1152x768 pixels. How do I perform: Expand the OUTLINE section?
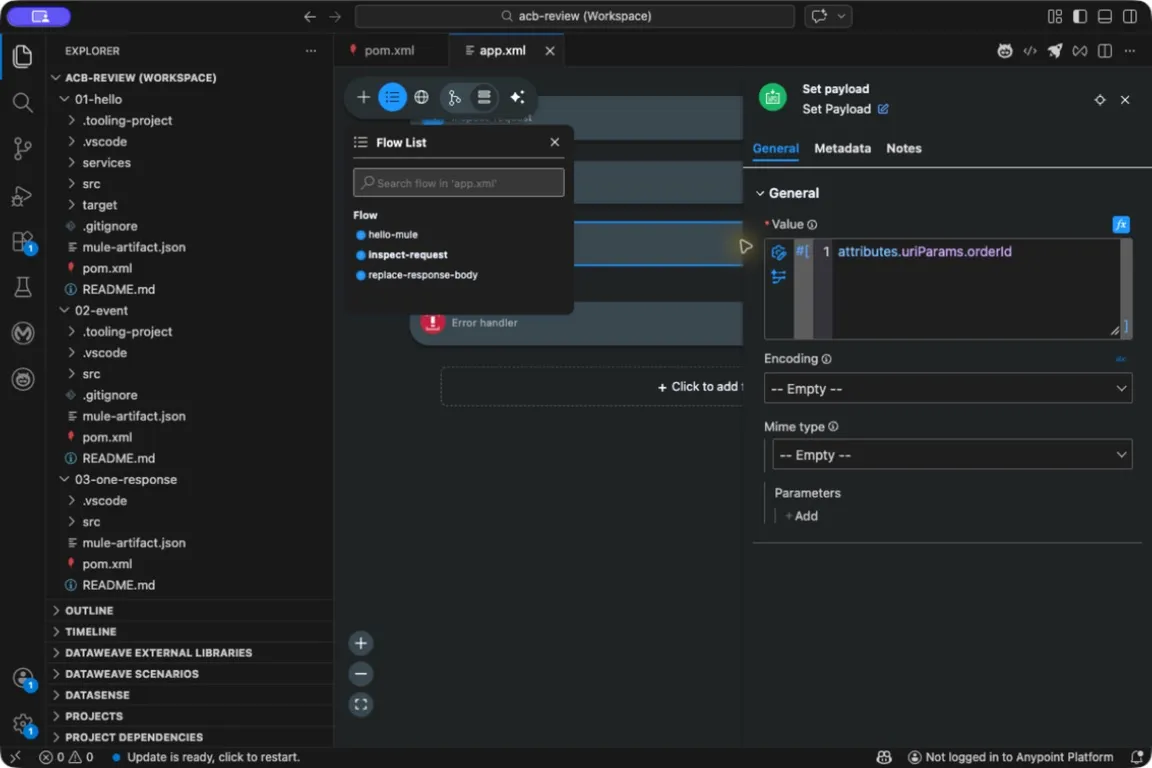tap(56, 611)
